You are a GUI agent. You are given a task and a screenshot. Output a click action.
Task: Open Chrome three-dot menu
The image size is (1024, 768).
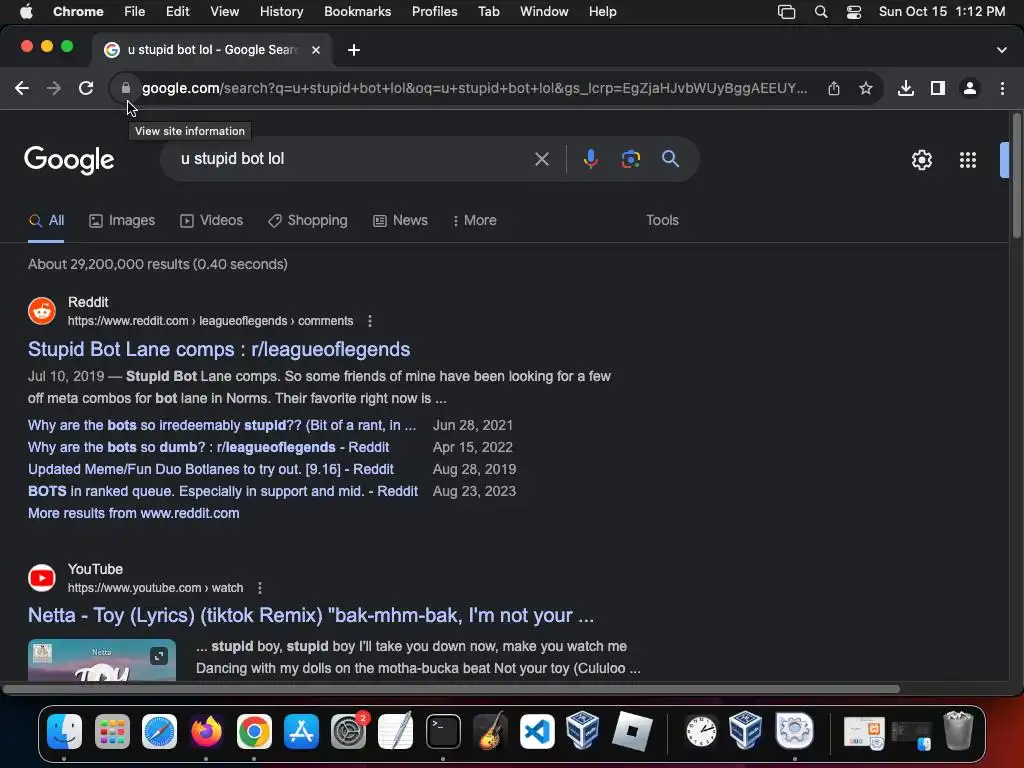coord(1002,88)
